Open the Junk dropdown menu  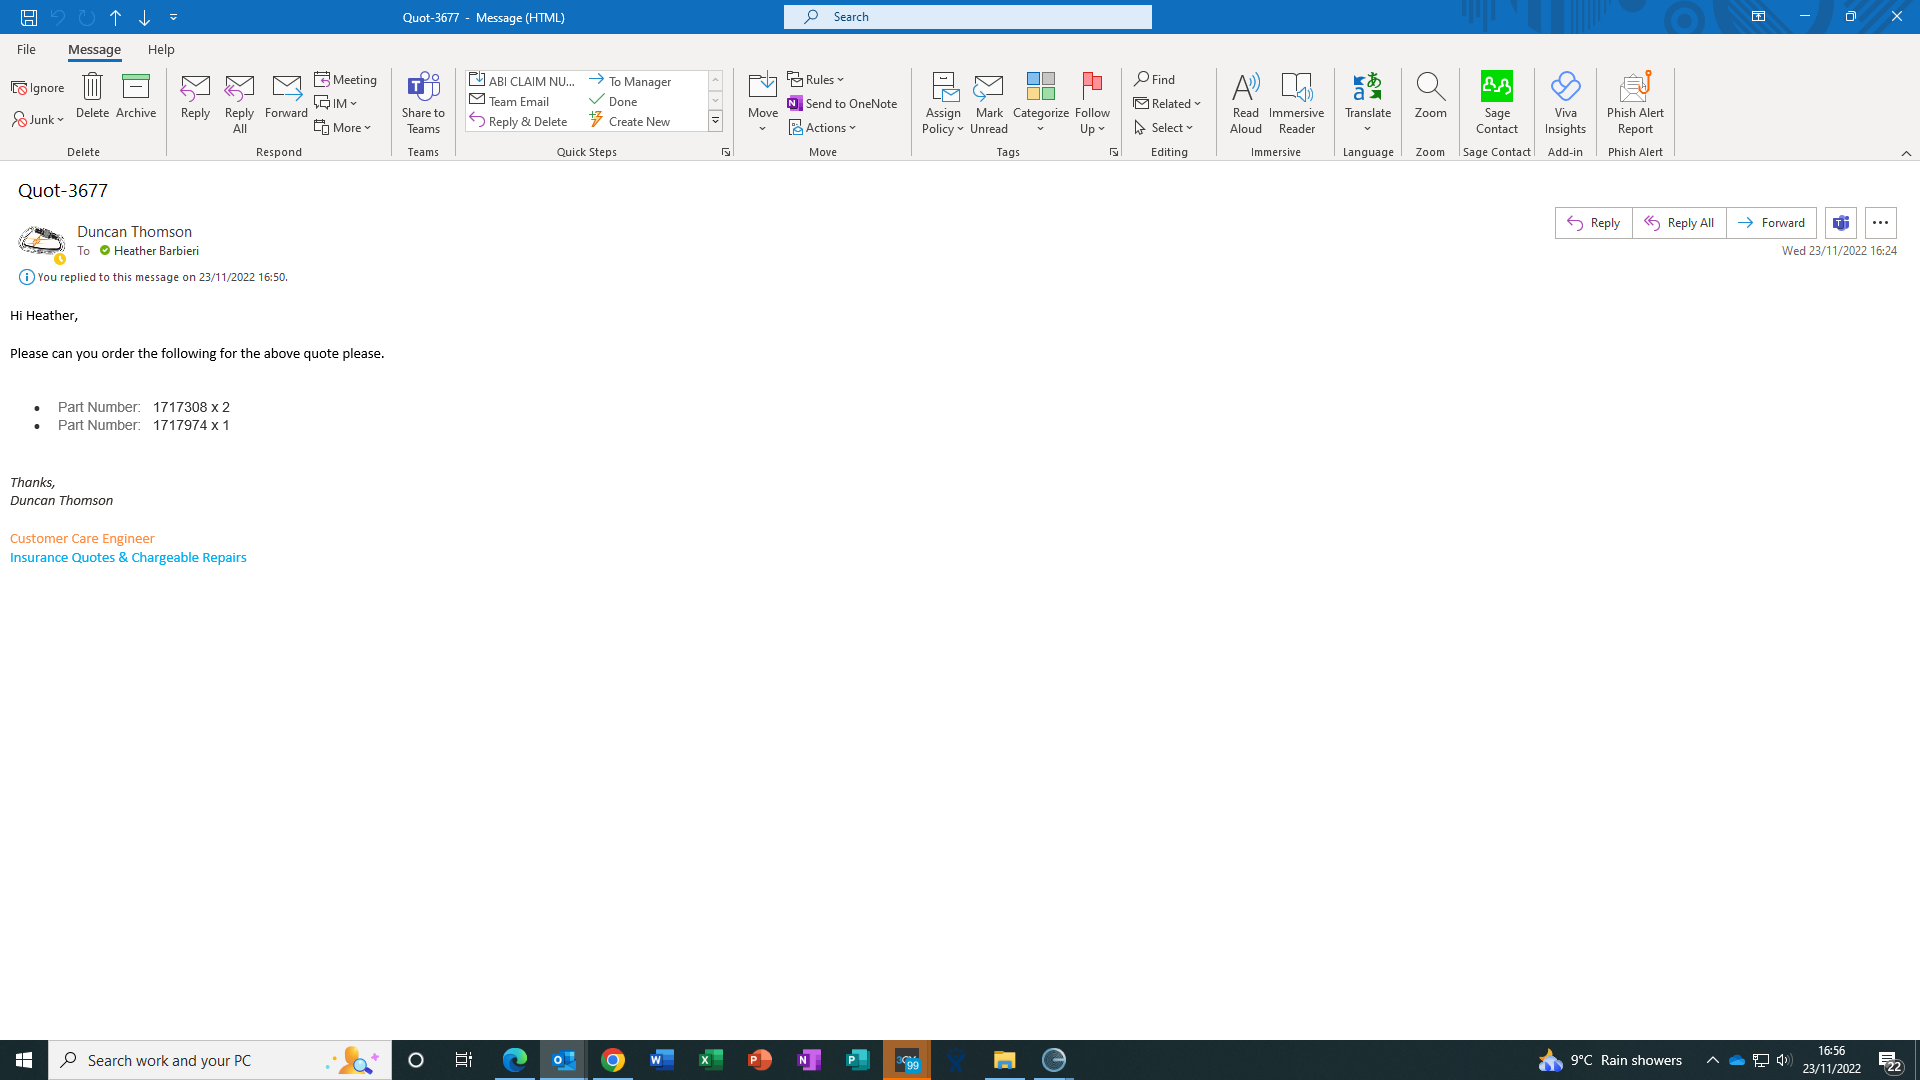click(39, 120)
